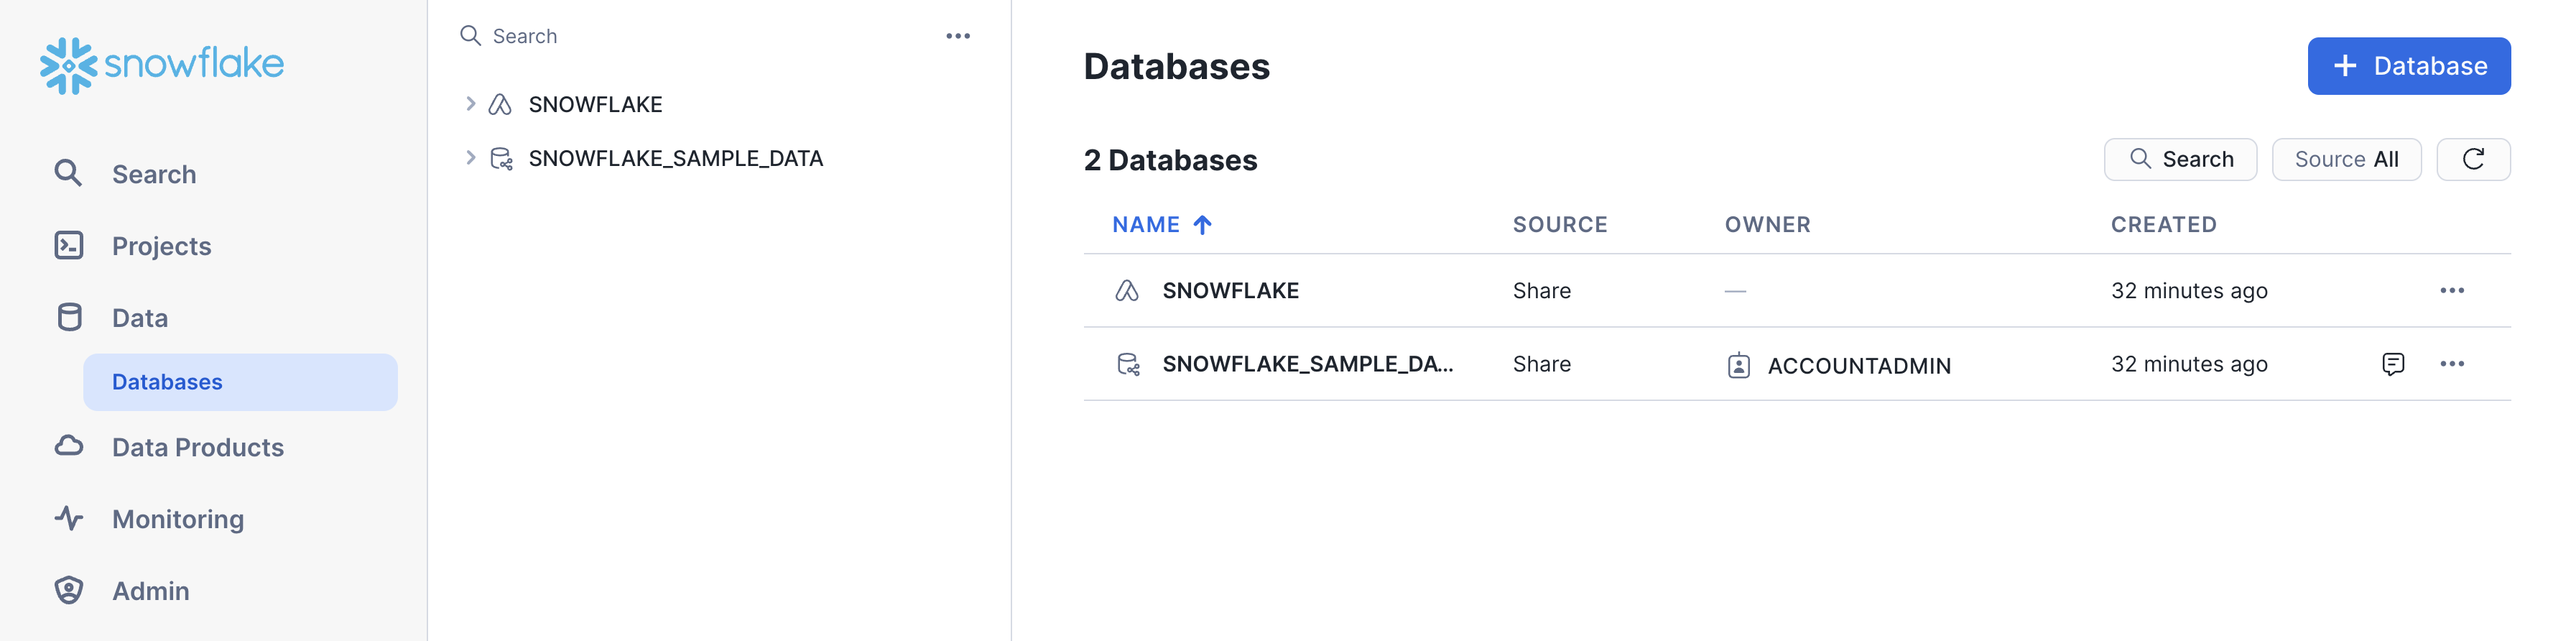Expand the SNOWFLAKE_SAMPLE_DATA tree node
Viewport: 2576px width, 641px height.
click(x=470, y=158)
